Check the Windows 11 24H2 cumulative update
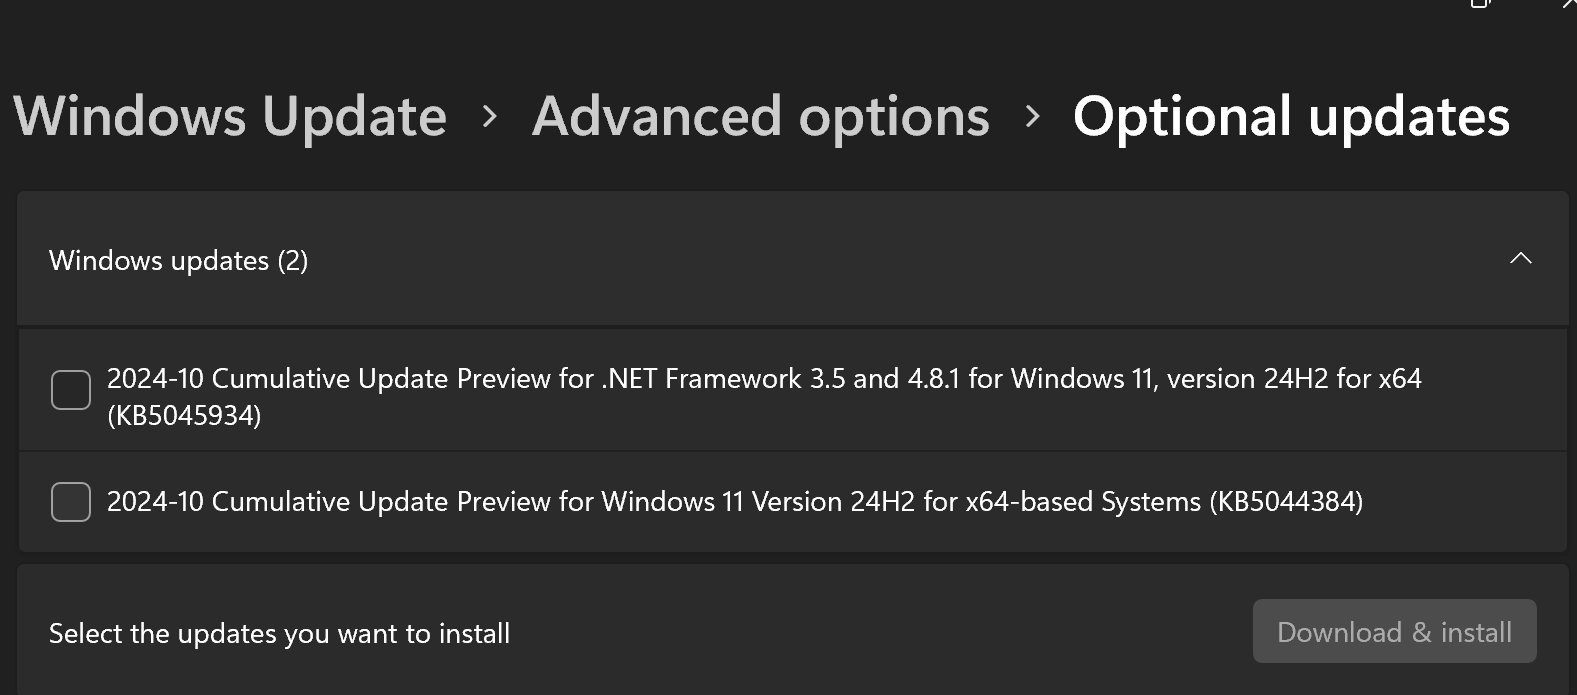1577x695 pixels. (x=71, y=502)
